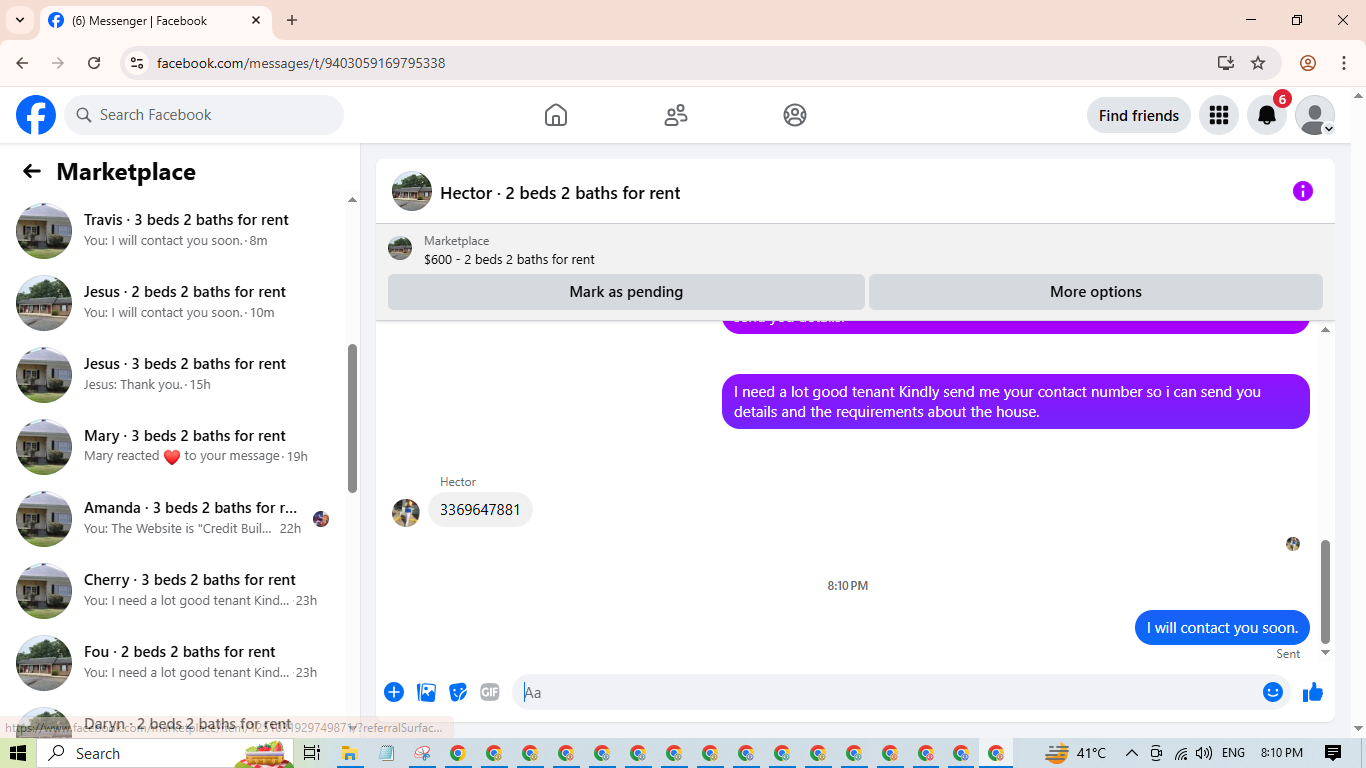The image size is (1366, 768).
Task: Open File Explorer from the taskbar
Action: pos(349,753)
